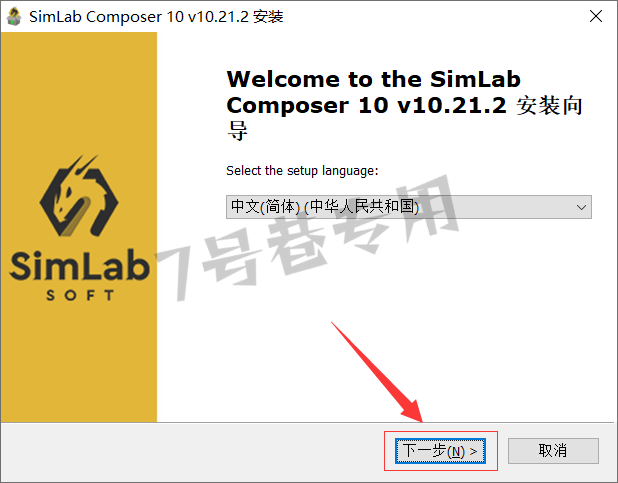Click the gray footer area left of Next
This screenshot has height=483, width=618.
(192, 451)
